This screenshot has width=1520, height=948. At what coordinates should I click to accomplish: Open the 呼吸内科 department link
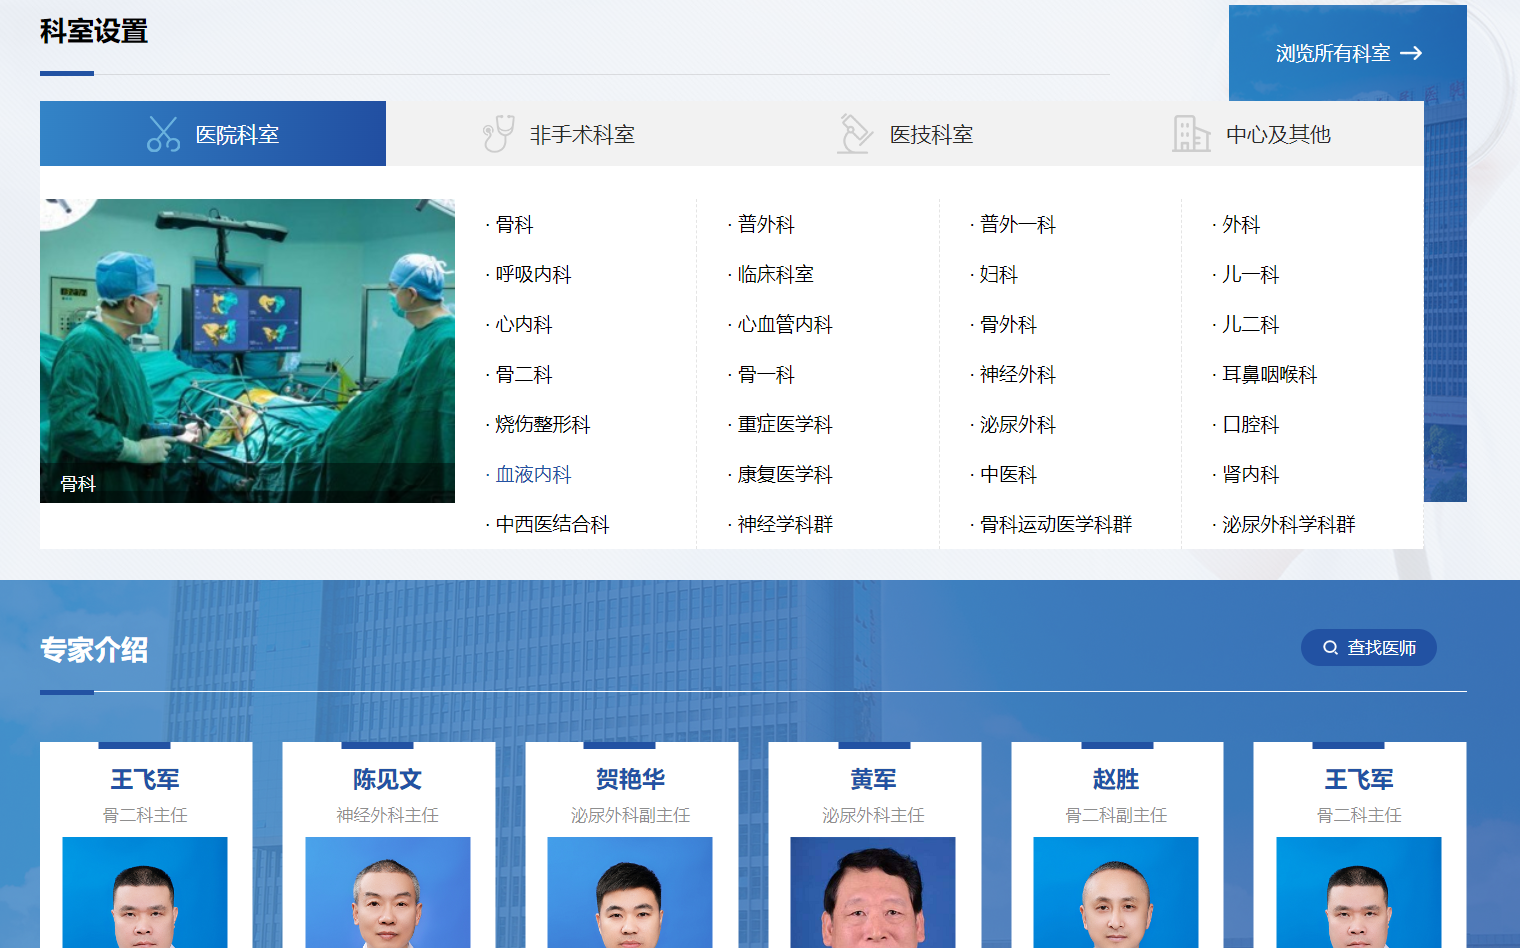tap(533, 275)
